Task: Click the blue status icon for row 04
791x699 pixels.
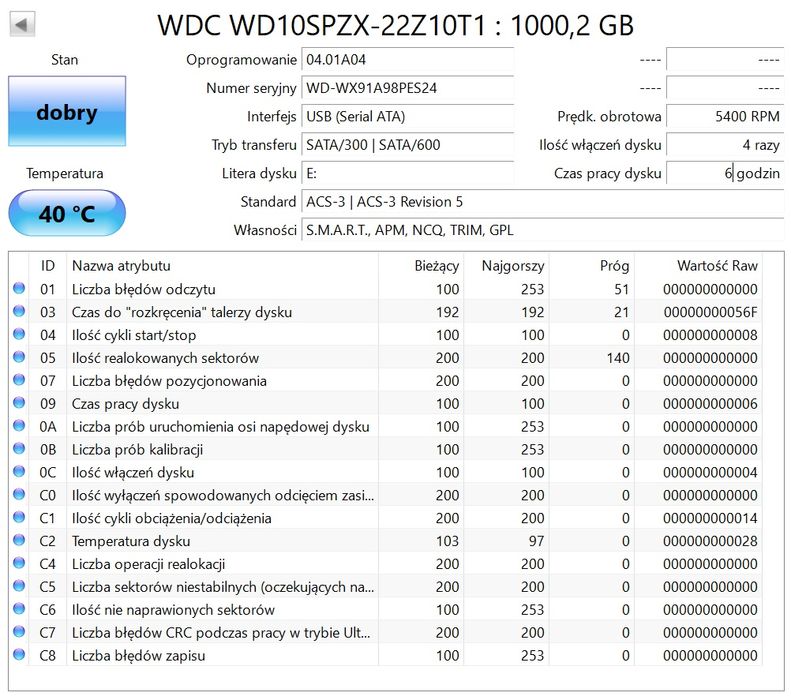Action: [x=19, y=334]
